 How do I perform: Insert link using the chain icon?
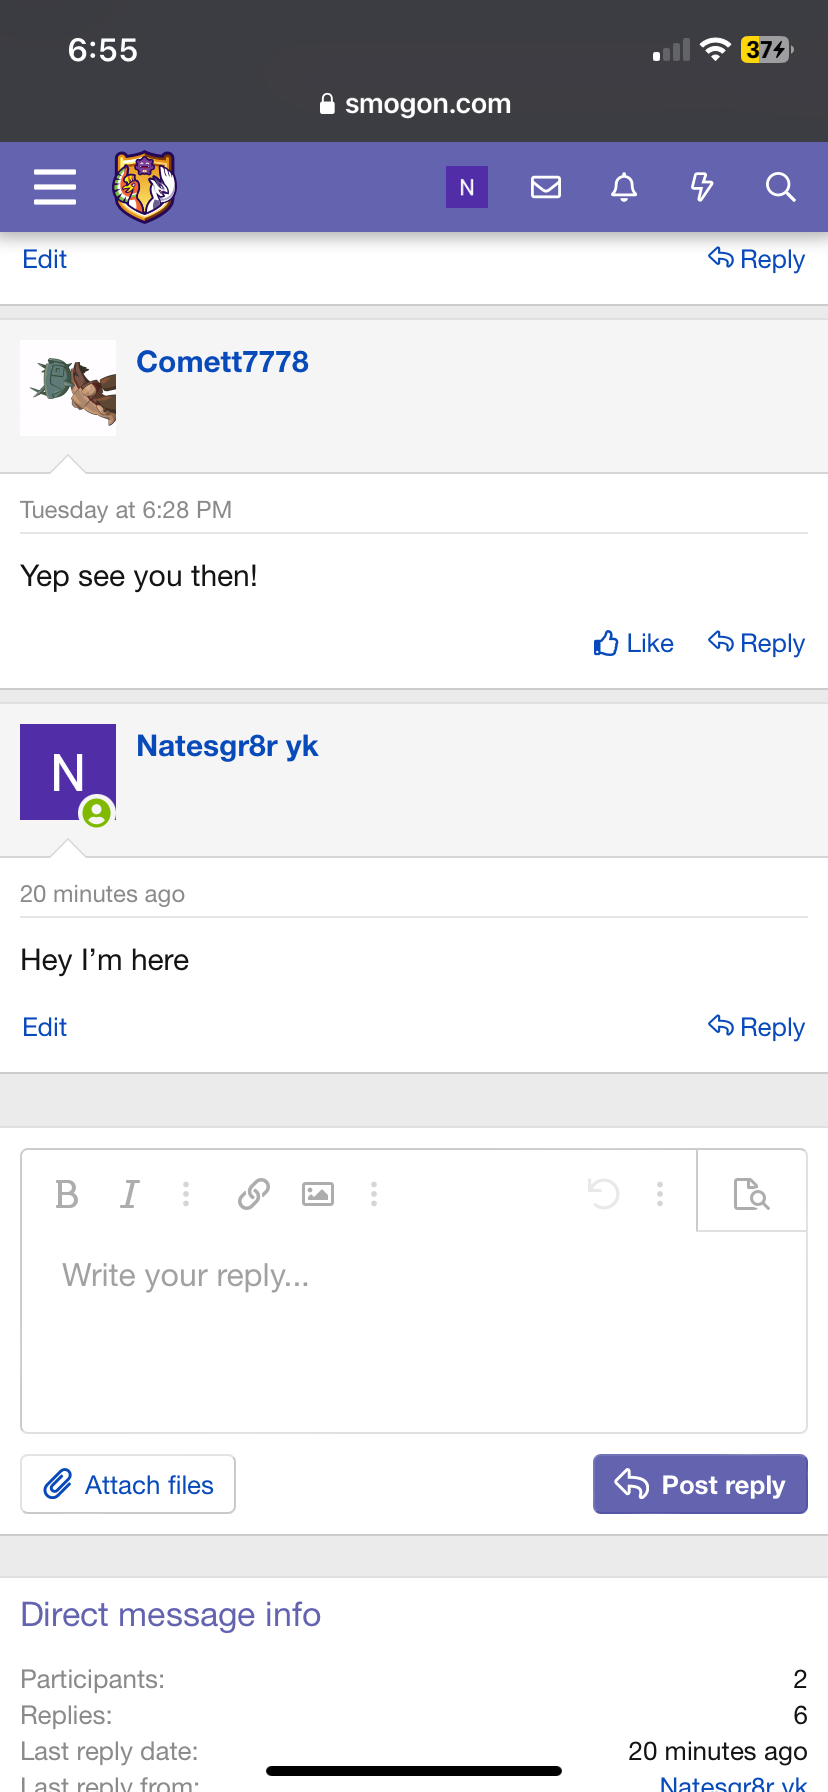(x=254, y=1194)
